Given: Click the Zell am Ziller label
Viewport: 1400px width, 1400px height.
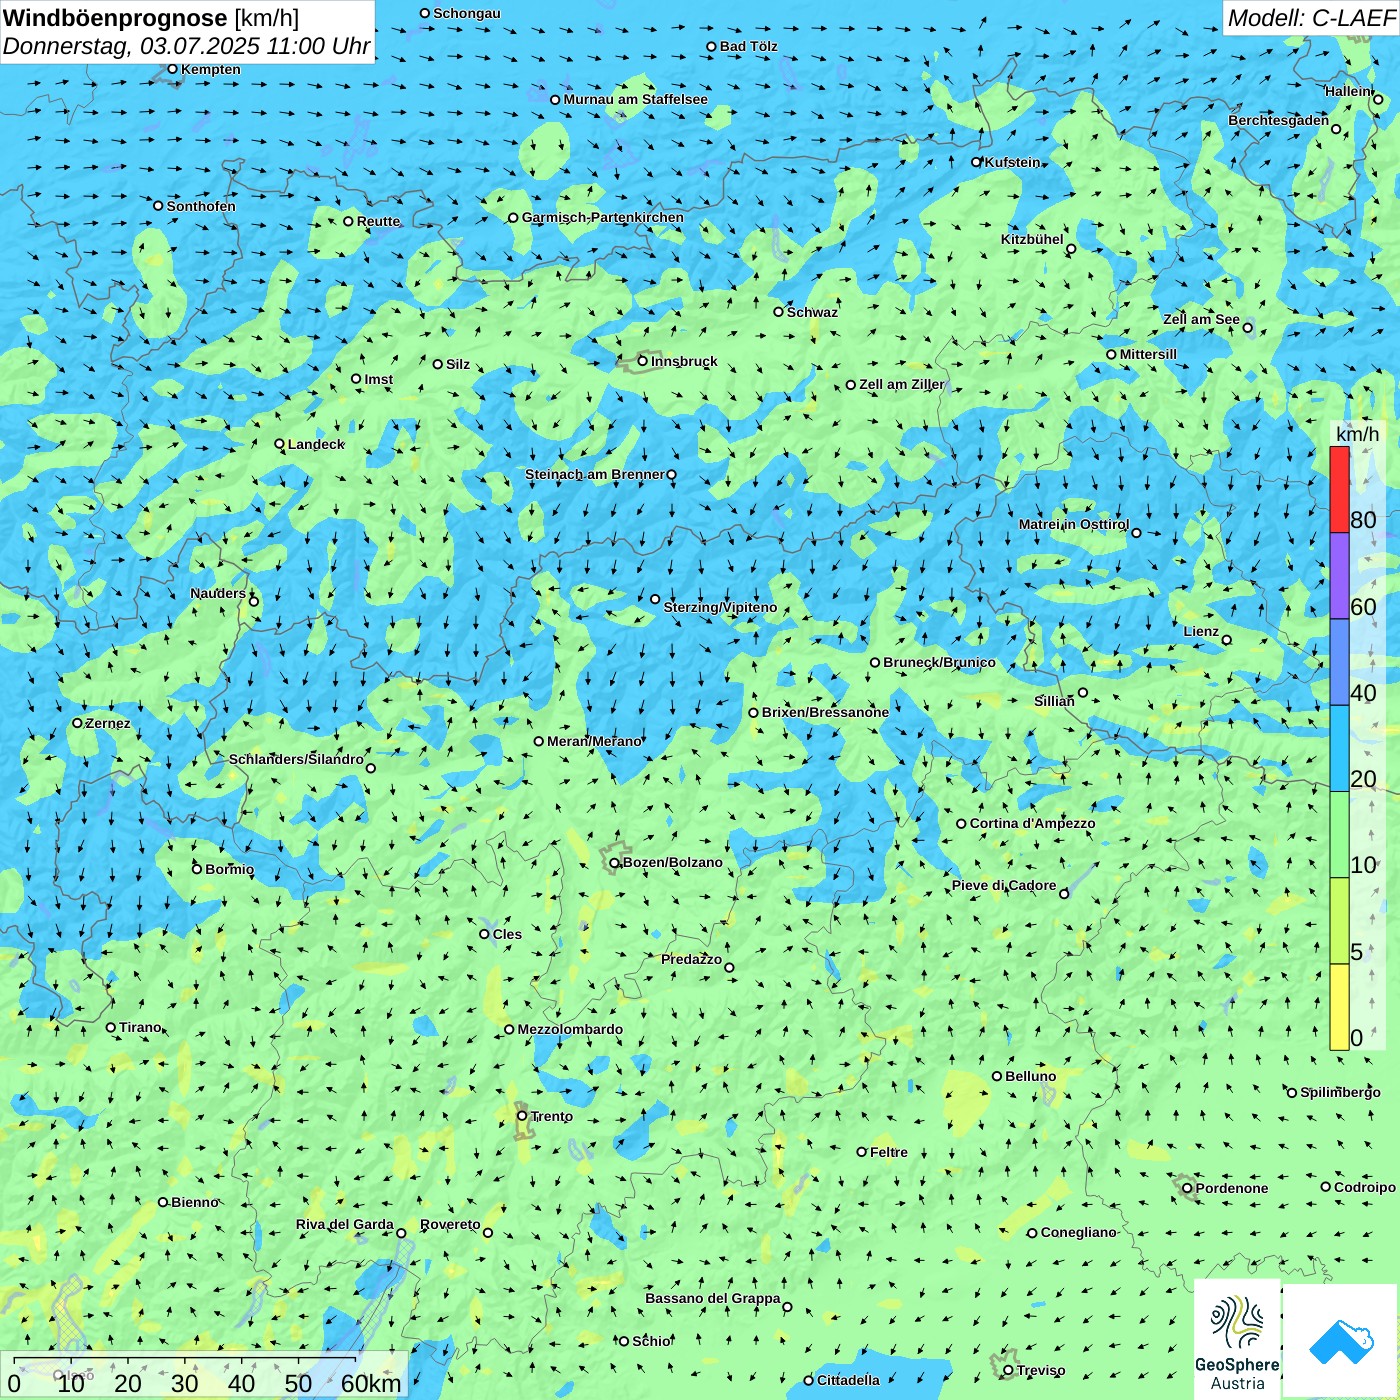Looking at the screenshot, I should pyautogui.click(x=902, y=384).
